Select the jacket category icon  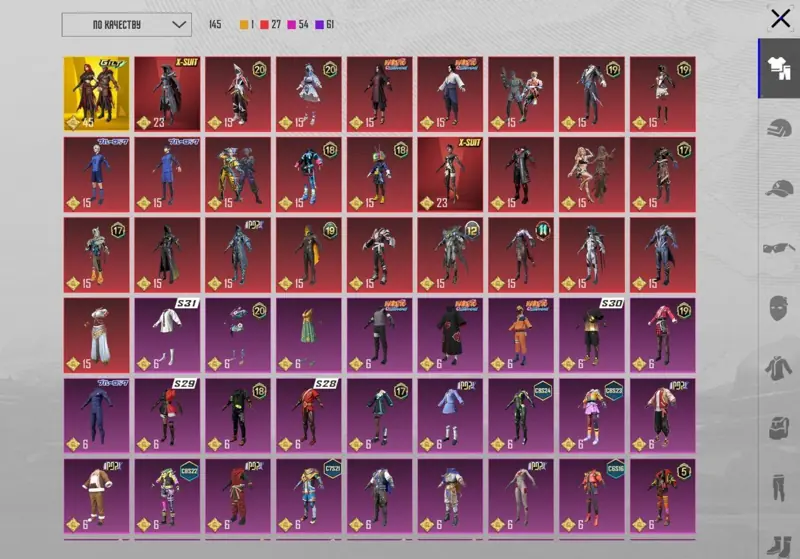tap(779, 368)
